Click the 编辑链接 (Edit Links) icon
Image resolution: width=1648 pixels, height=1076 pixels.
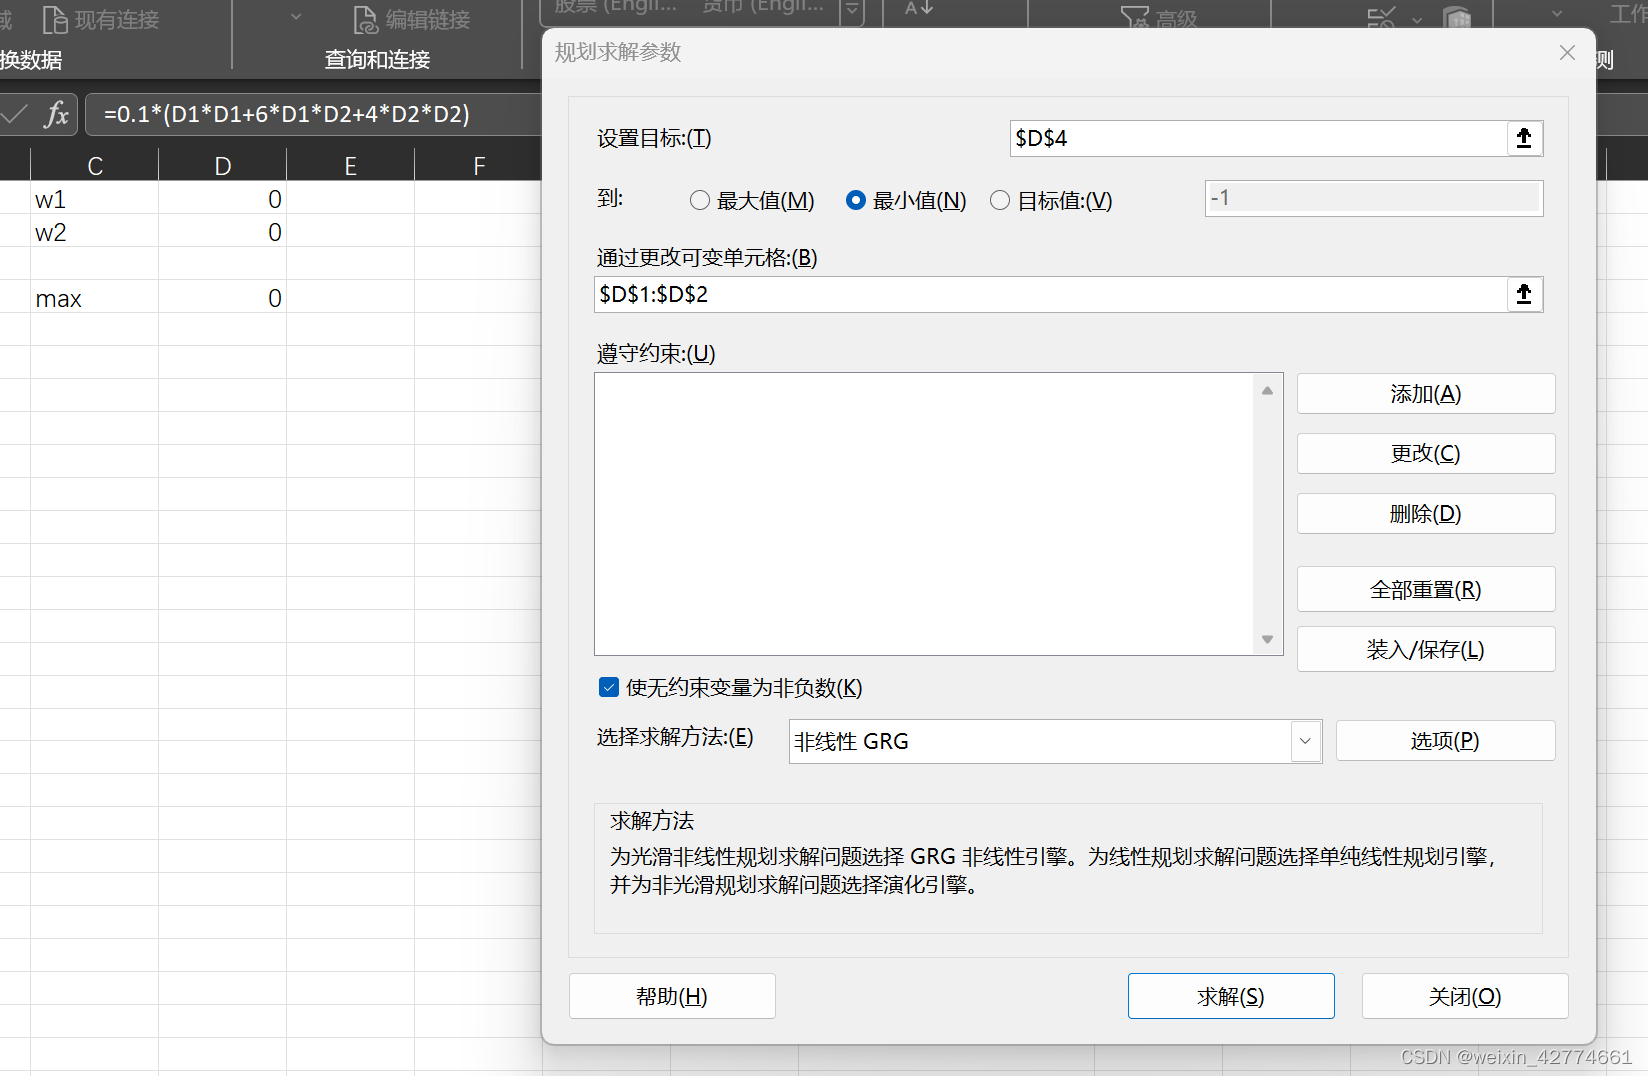[x=410, y=19]
